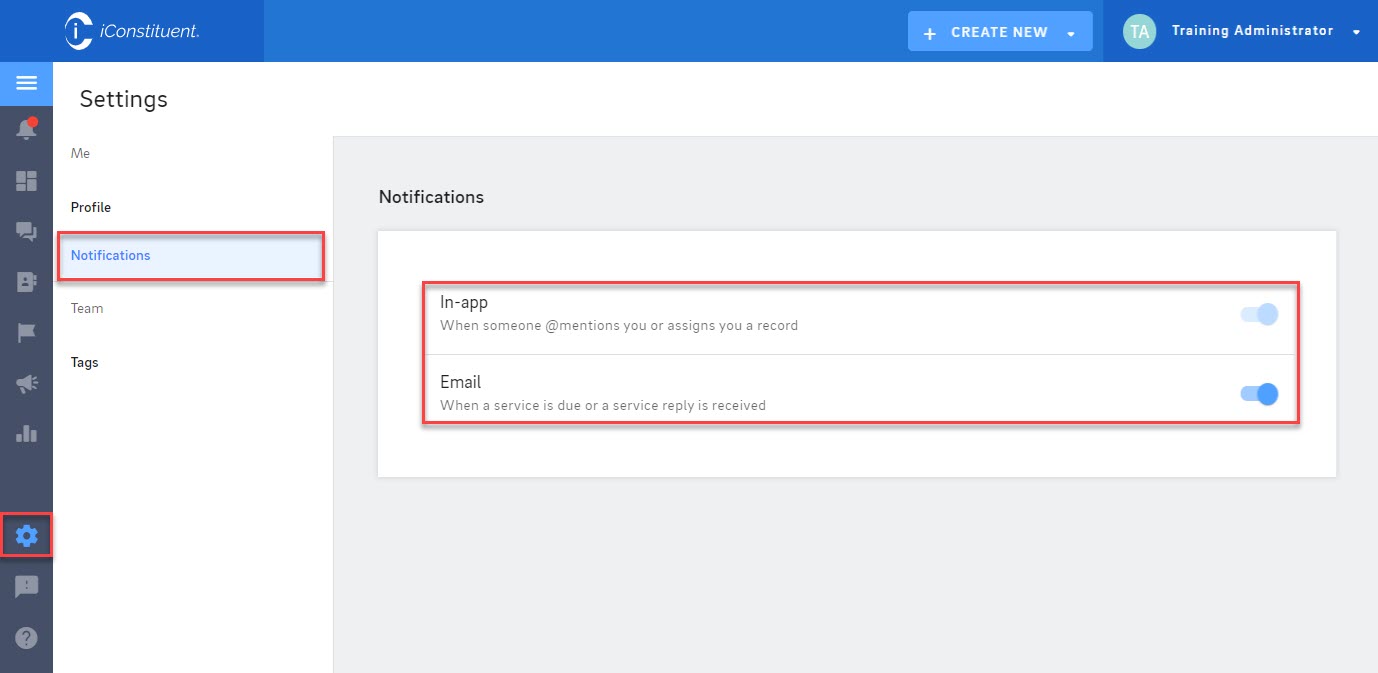Click the iConstituent logo
Viewport: 1378px width, 673px height.
pyautogui.click(x=132, y=31)
